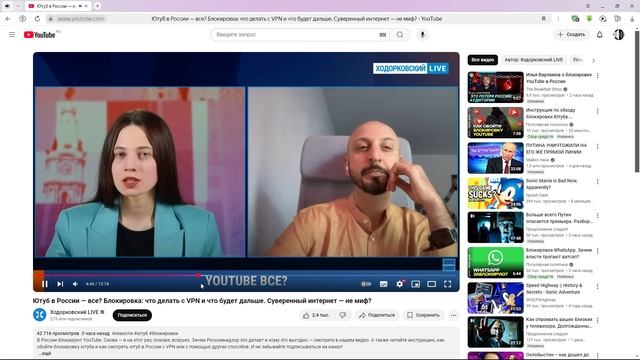The height and width of the screenshot is (360, 640).
Task: Click 'Подписаться' subscribe button
Action: click(132, 315)
